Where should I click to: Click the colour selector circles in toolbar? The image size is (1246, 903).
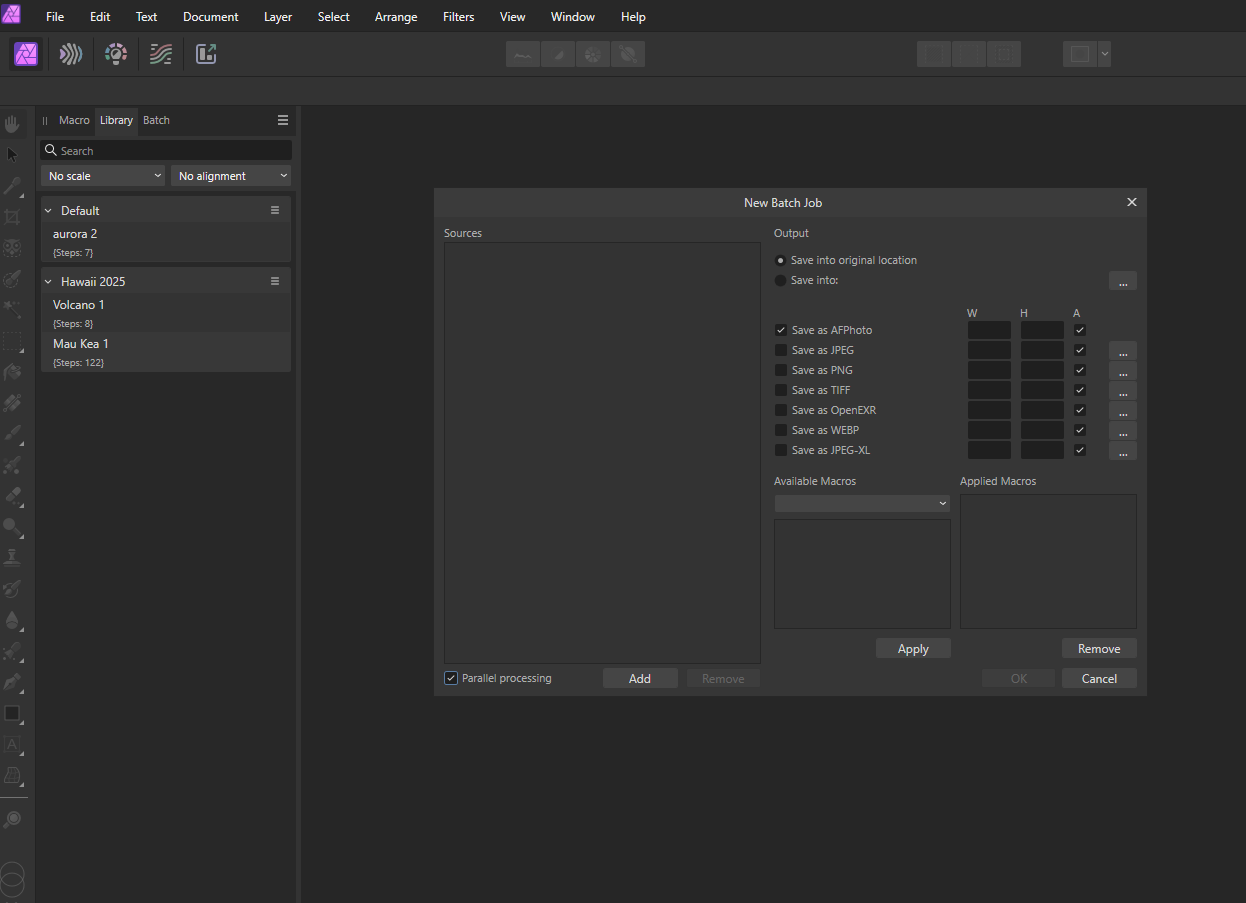[12, 882]
